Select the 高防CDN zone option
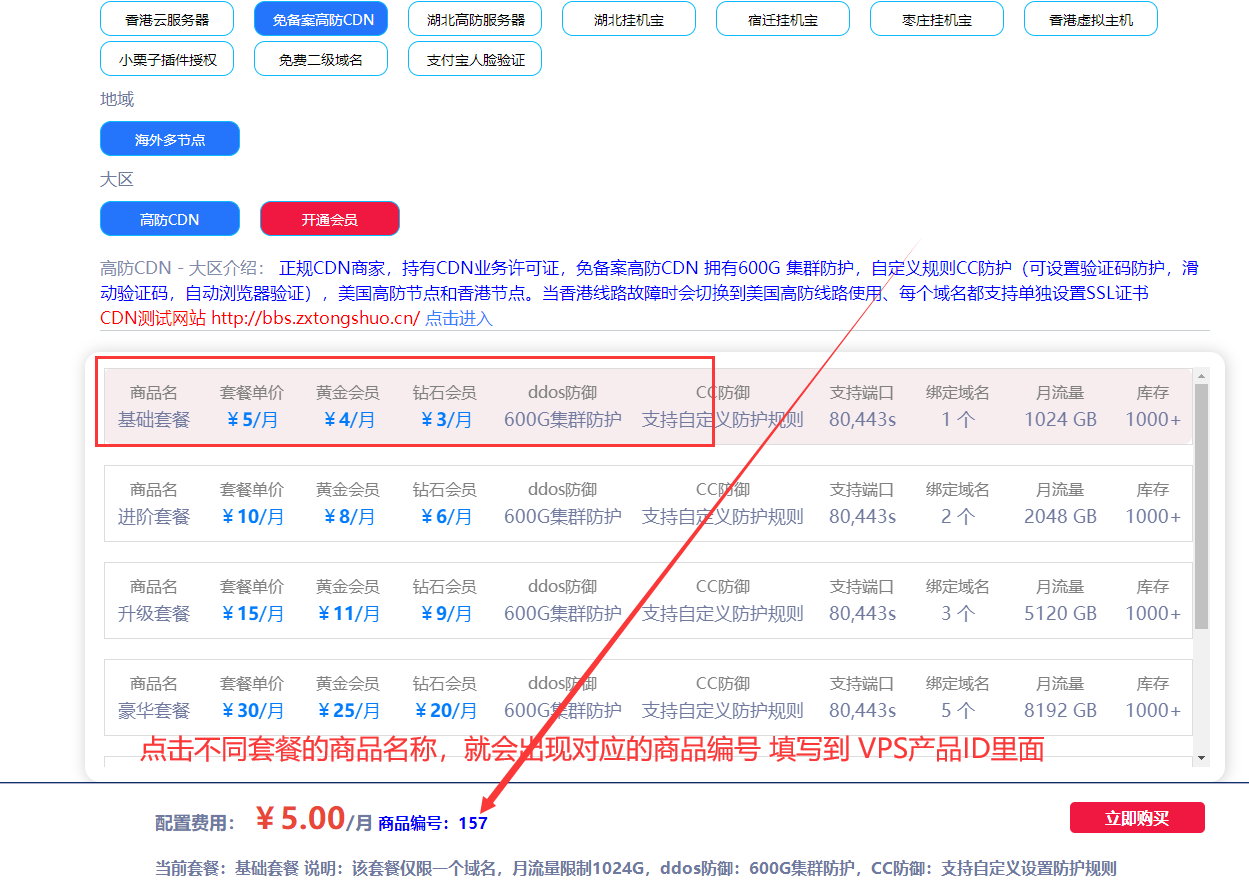Viewport: 1249px width, 881px height. click(170, 219)
